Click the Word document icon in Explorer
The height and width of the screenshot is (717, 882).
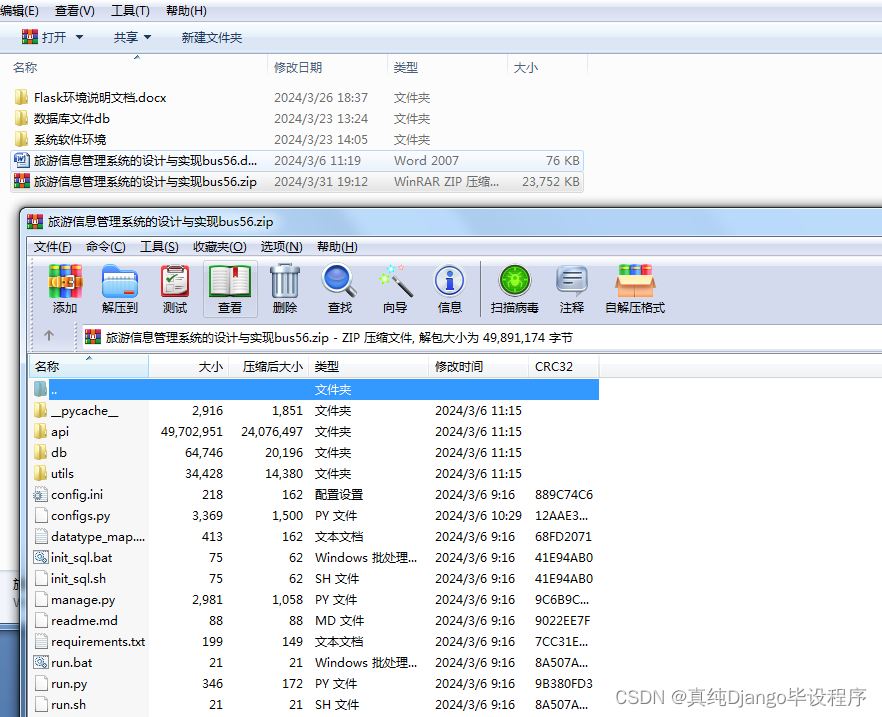pyautogui.click(x=21, y=160)
